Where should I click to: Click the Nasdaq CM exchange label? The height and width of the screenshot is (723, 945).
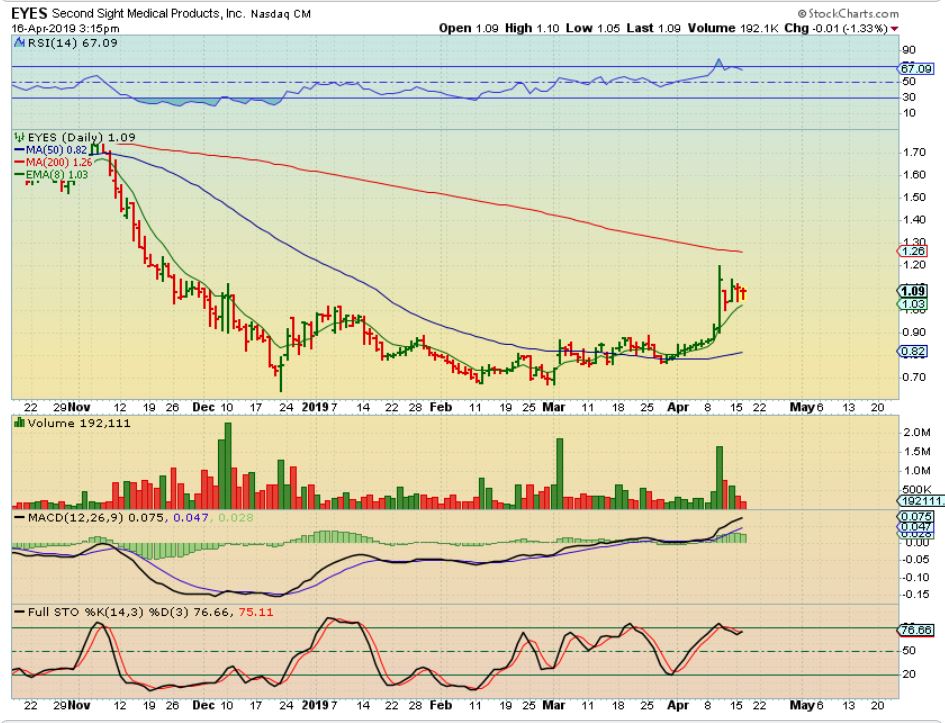point(280,14)
